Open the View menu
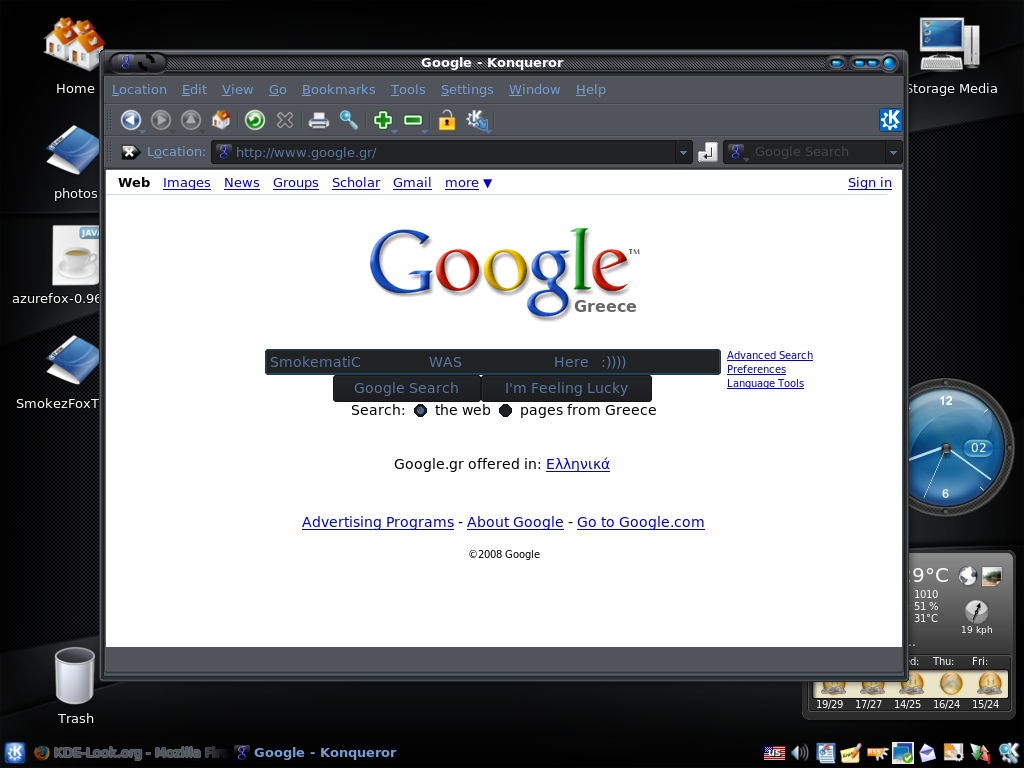1024x768 pixels. (x=237, y=89)
